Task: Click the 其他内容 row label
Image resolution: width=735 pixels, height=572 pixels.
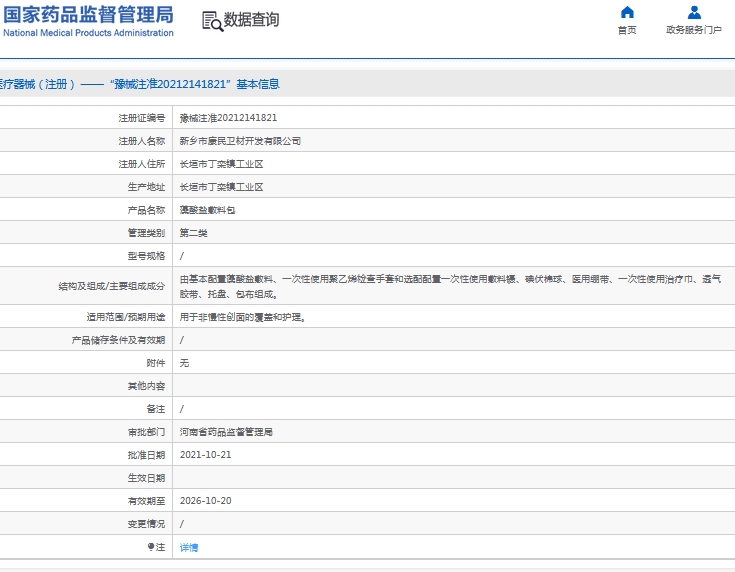Action: pos(146,386)
